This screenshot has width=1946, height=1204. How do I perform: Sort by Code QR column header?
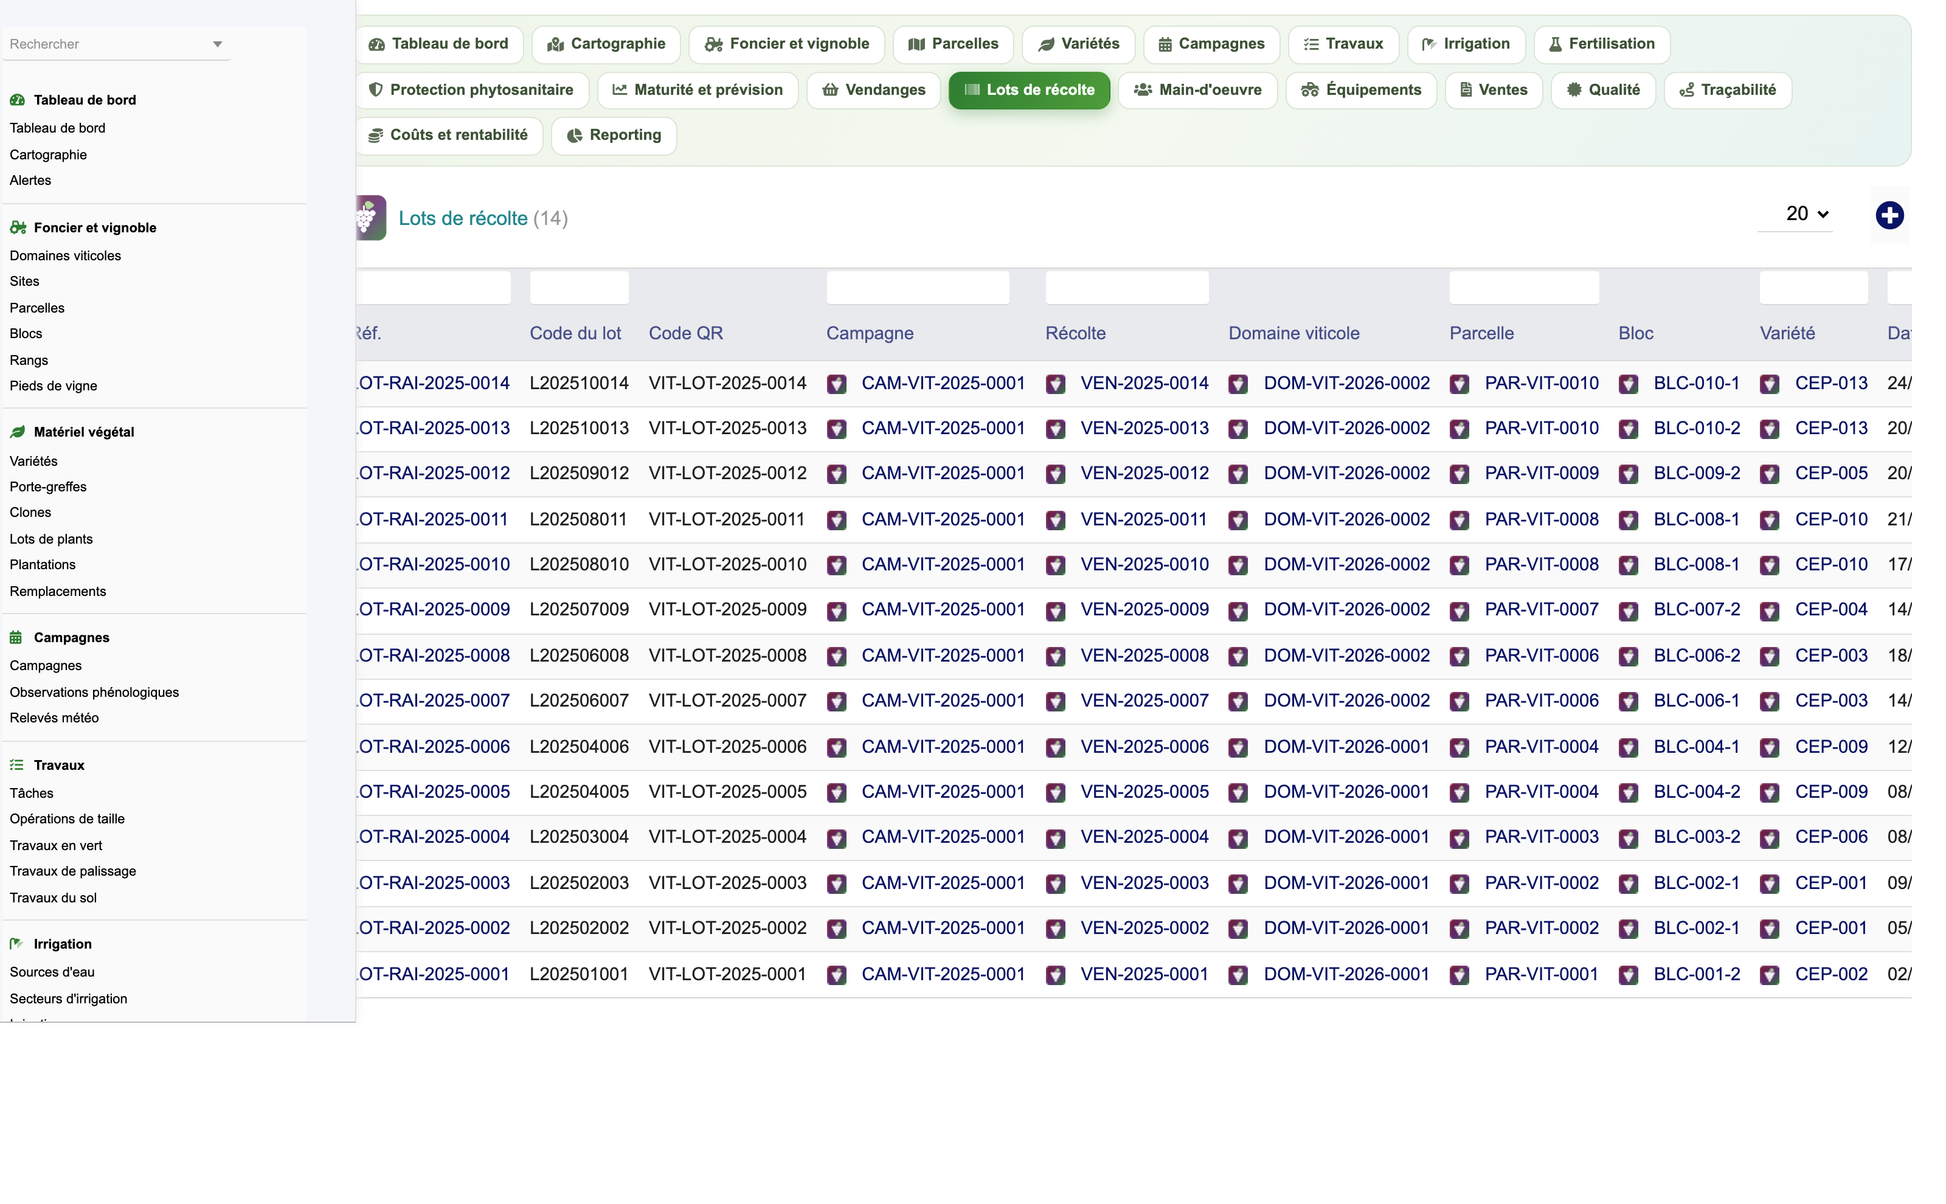[x=686, y=333]
